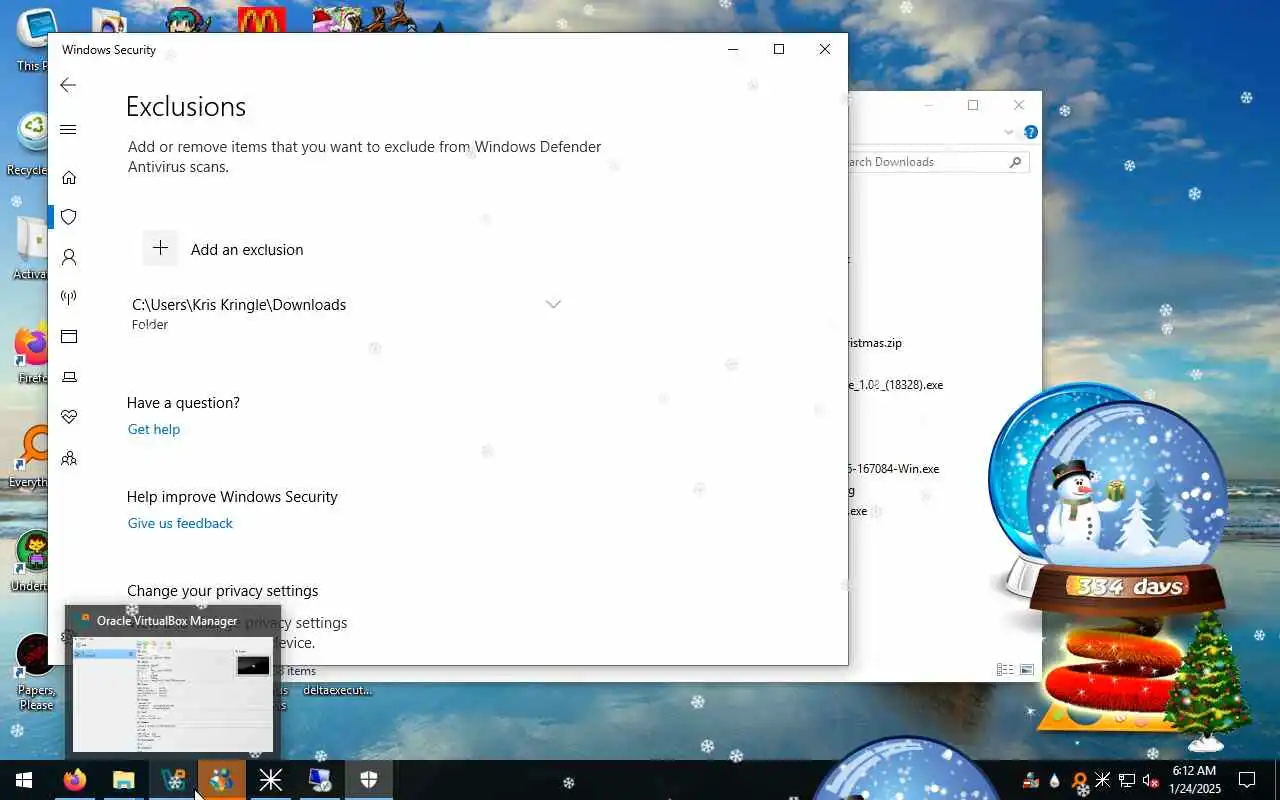Open Family options people icon in sidebar
1280x800 pixels.
coord(68,458)
